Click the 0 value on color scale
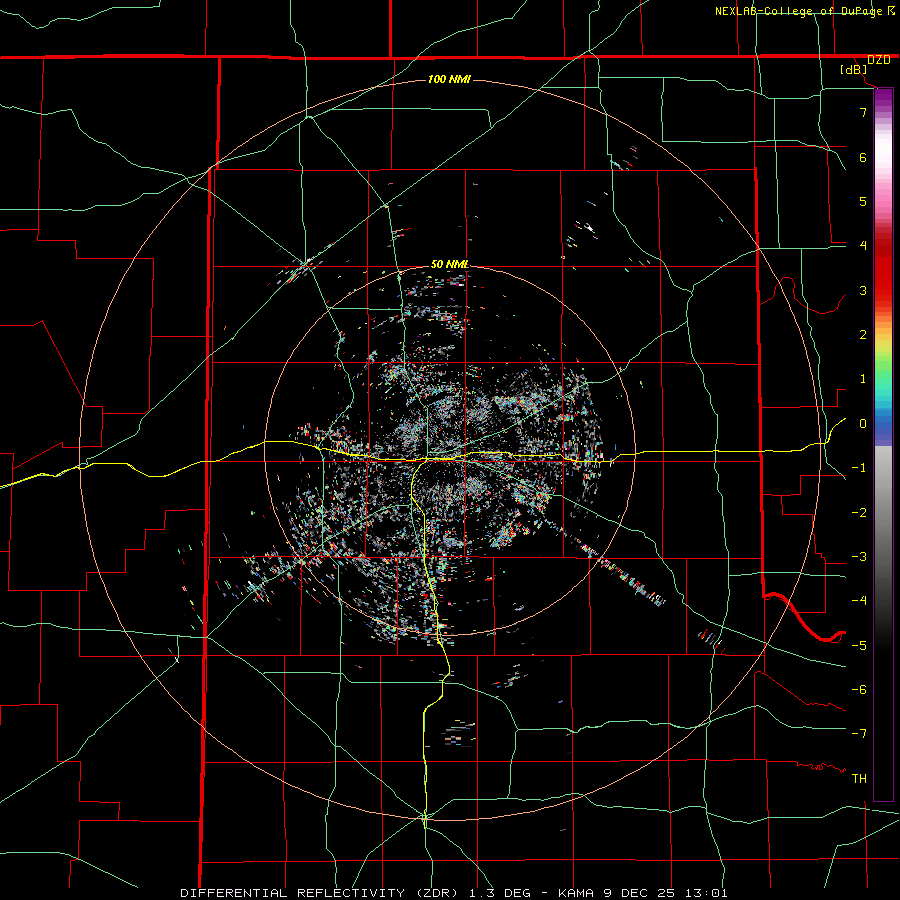Image resolution: width=900 pixels, height=900 pixels. tap(863, 424)
